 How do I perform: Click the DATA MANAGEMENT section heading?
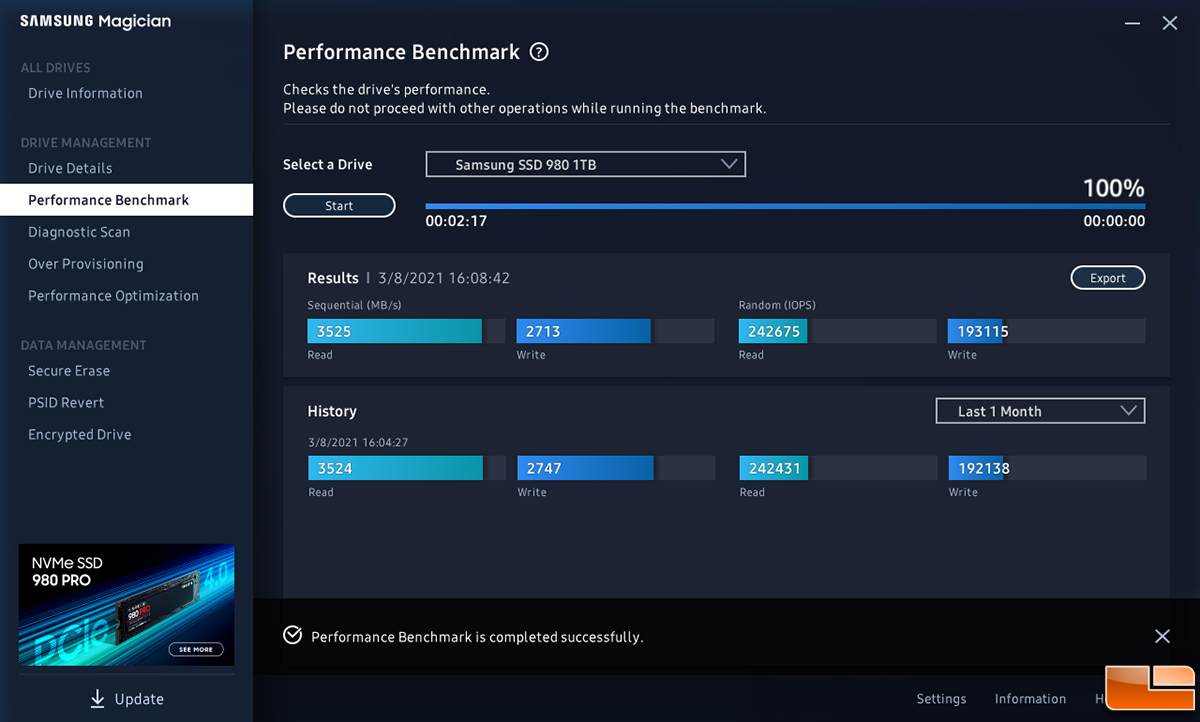click(84, 345)
